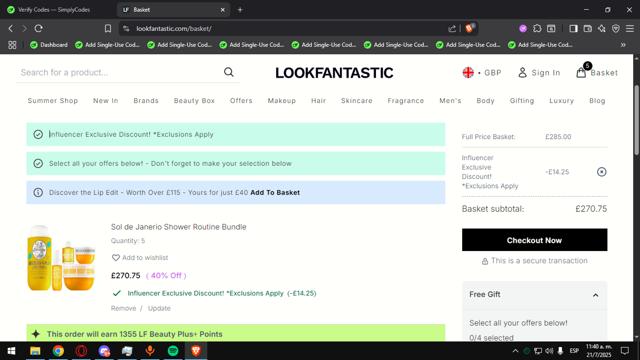Image resolution: width=640 pixels, height=360 pixels.
Task: Open the Makeup menu
Action: (x=282, y=100)
